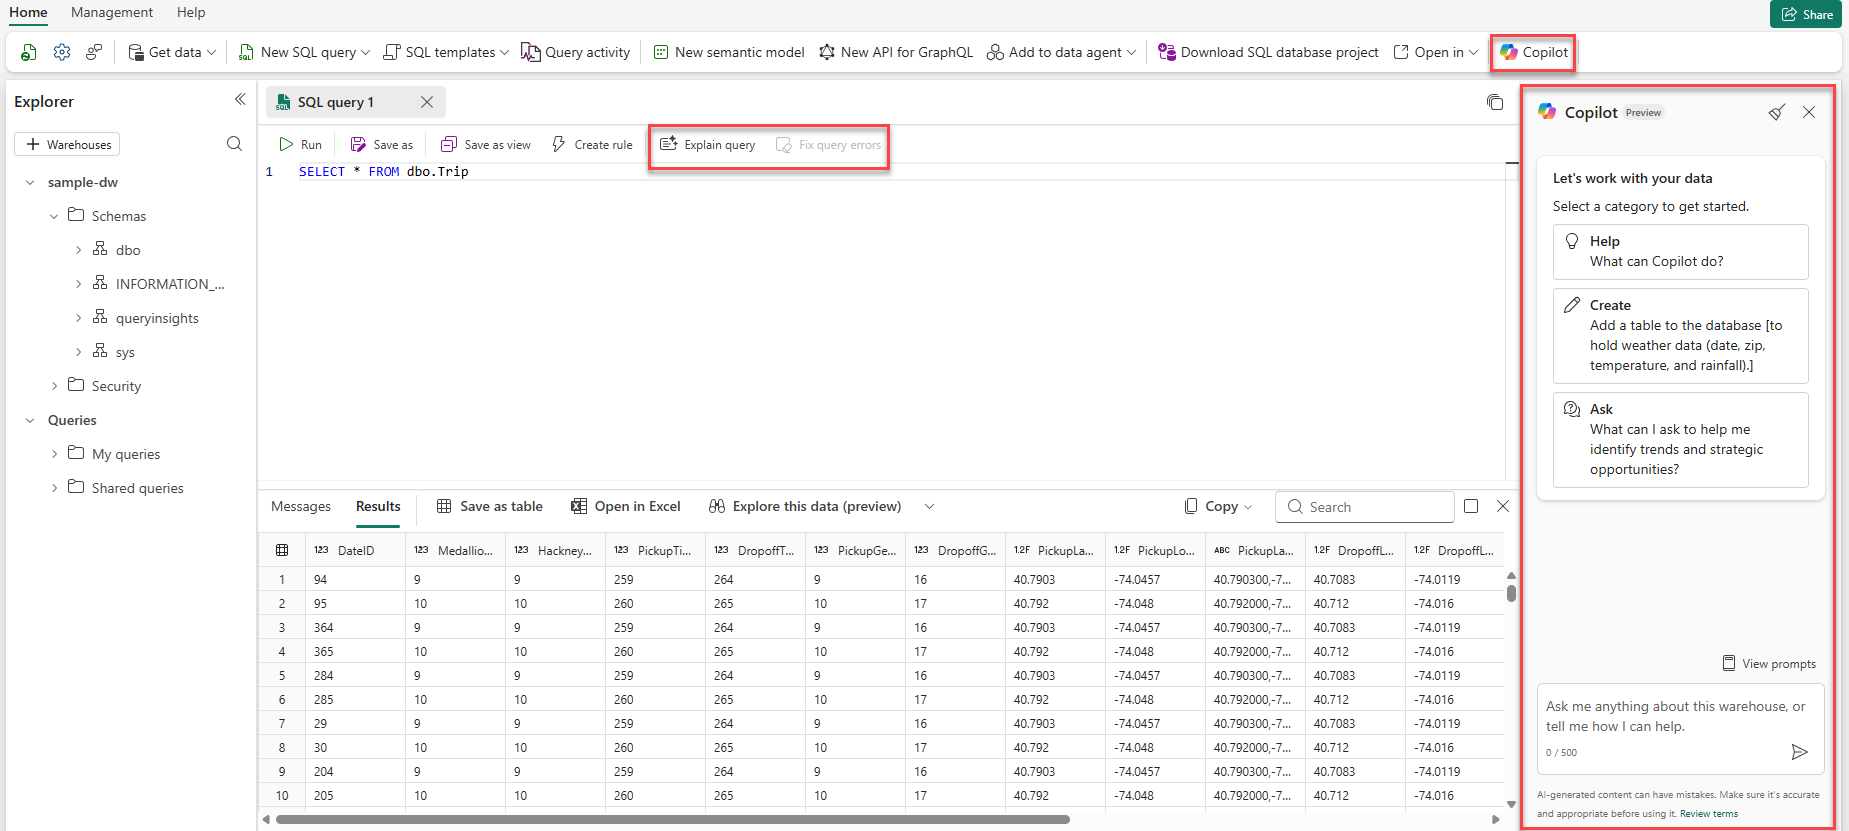Screen dimensions: 1849x831
Task: Switch to the Messages tab
Action: point(301,506)
